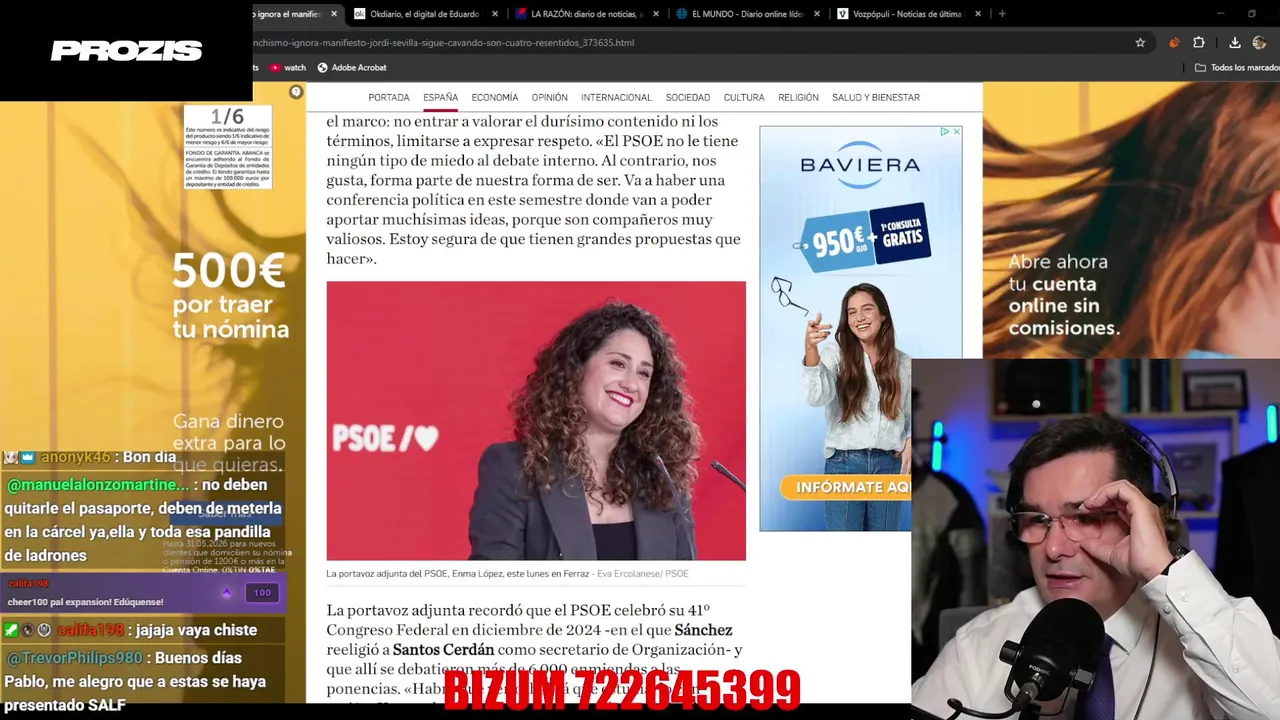Viewport: 1280px width, 720px height.
Task: Go to the RELIGIÓN section
Action: (x=798, y=97)
